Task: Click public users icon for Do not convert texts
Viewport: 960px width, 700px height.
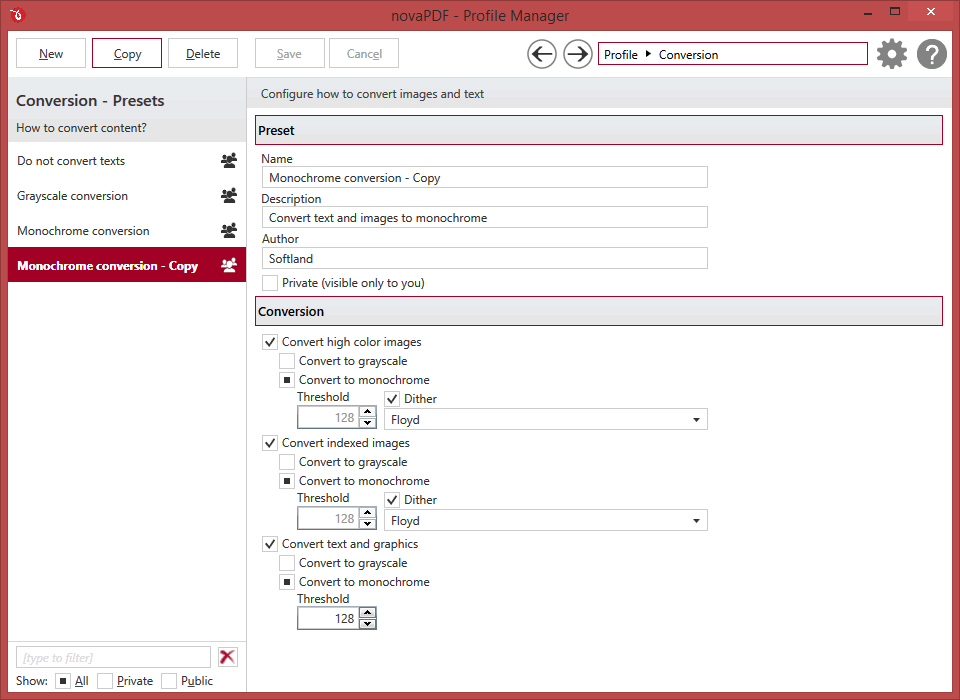Action: click(x=229, y=160)
